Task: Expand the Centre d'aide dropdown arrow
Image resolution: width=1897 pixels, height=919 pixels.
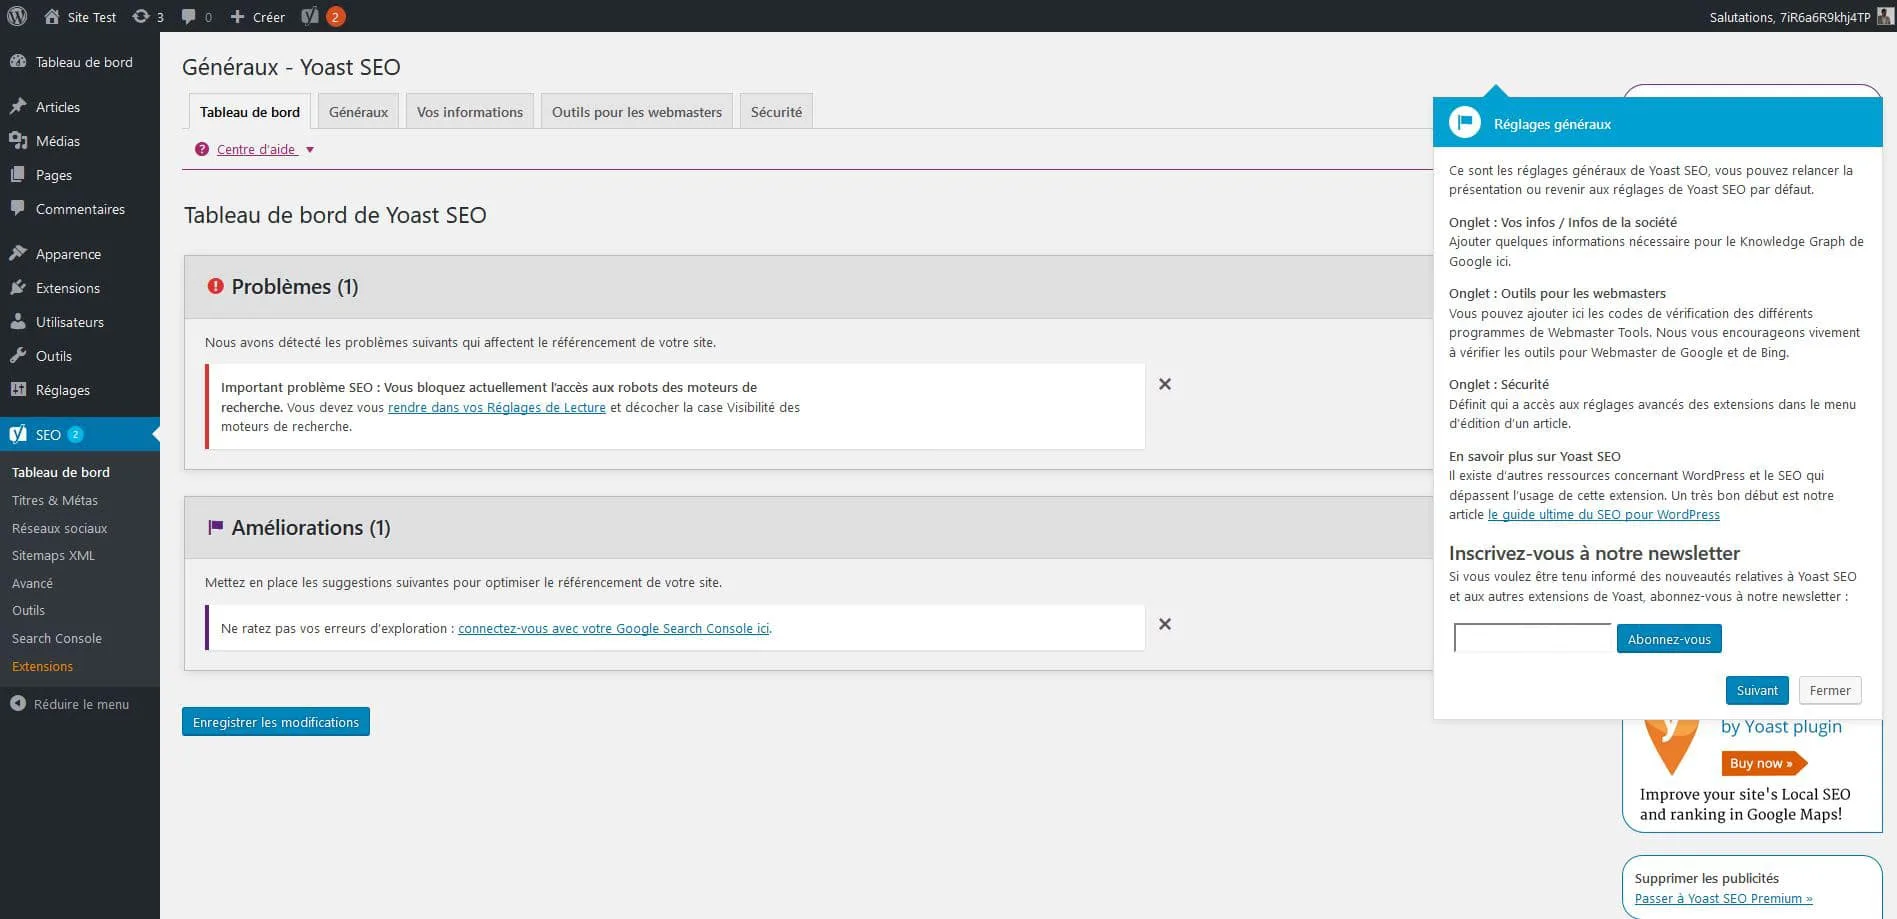Action: point(310,150)
